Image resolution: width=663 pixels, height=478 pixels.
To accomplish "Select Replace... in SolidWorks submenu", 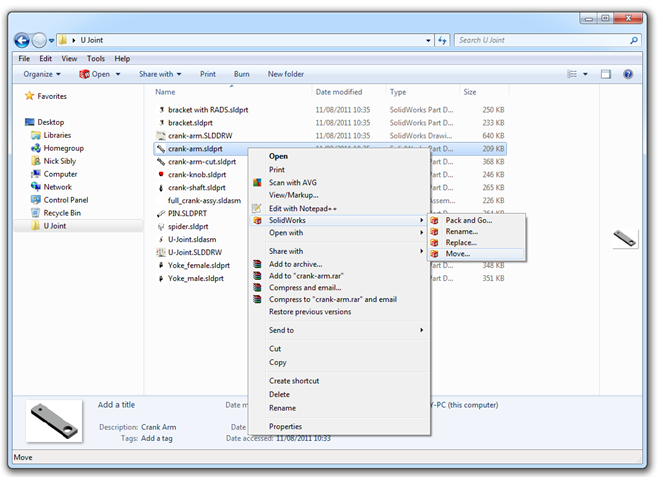I will [461, 242].
